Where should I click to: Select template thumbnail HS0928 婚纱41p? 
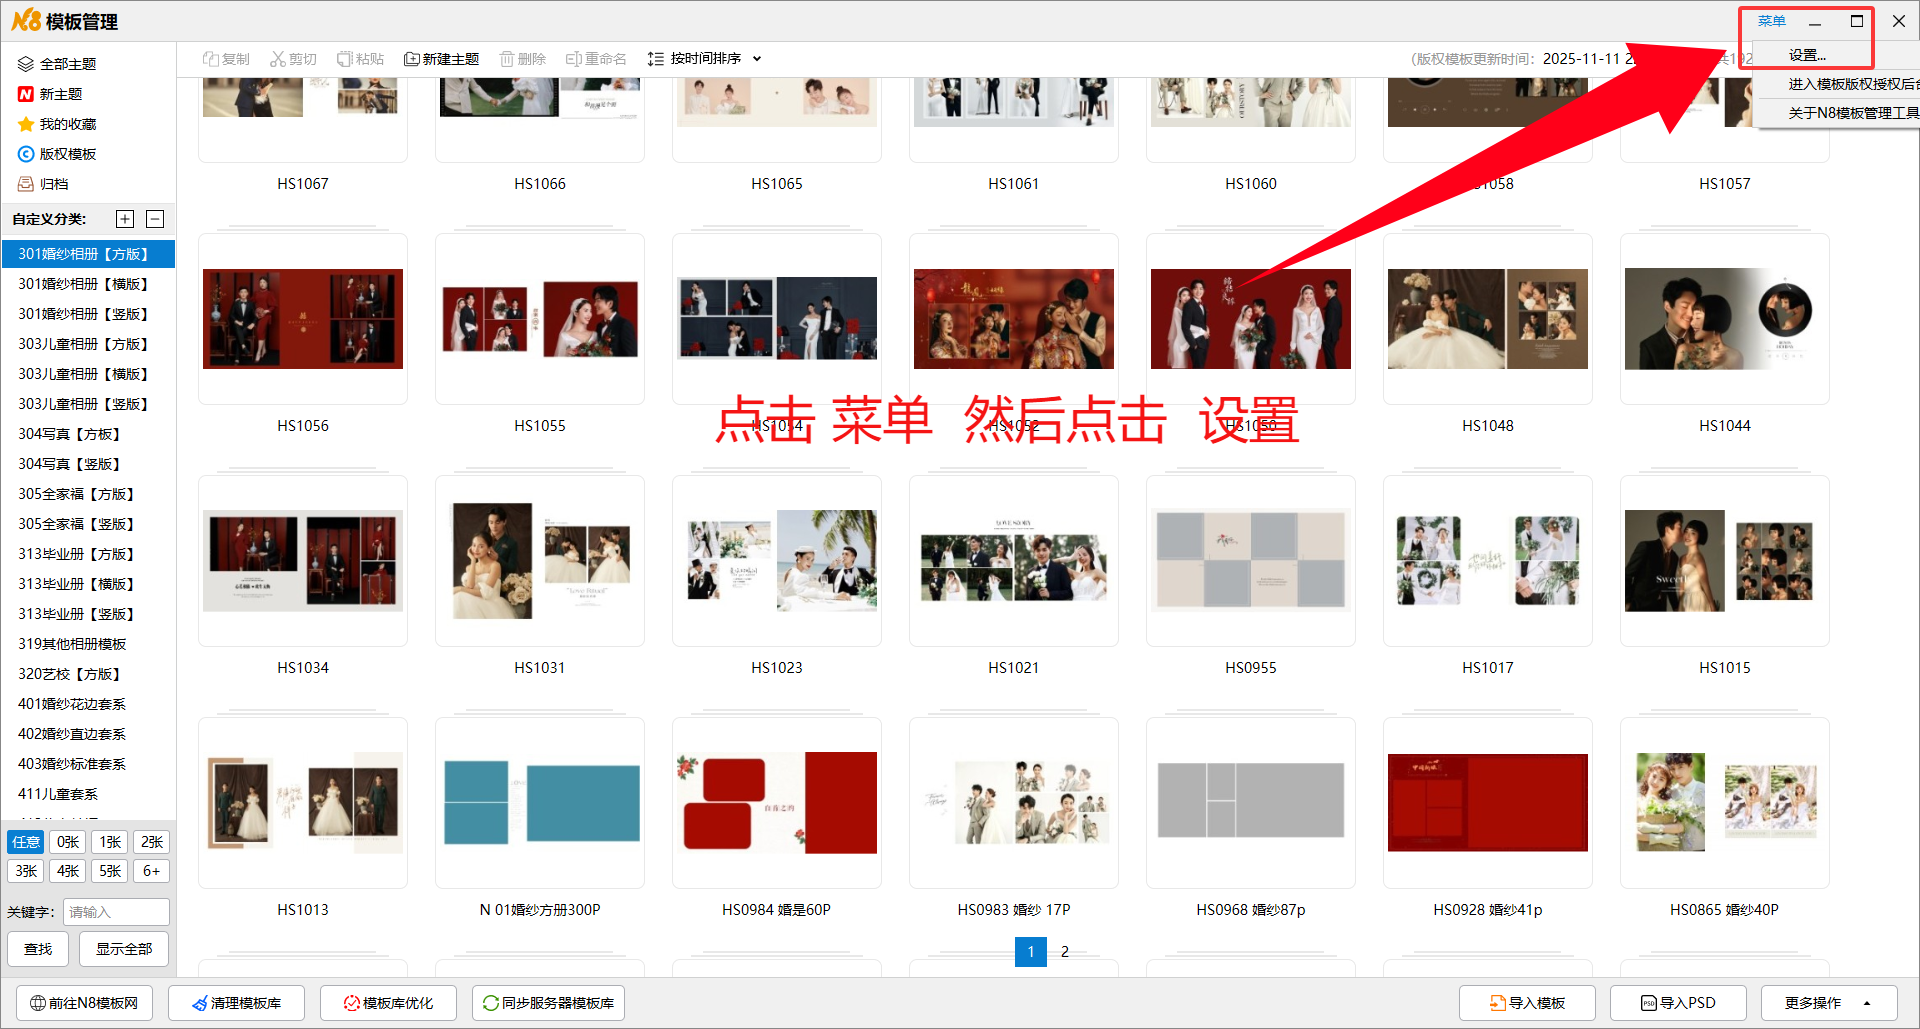(x=1488, y=803)
